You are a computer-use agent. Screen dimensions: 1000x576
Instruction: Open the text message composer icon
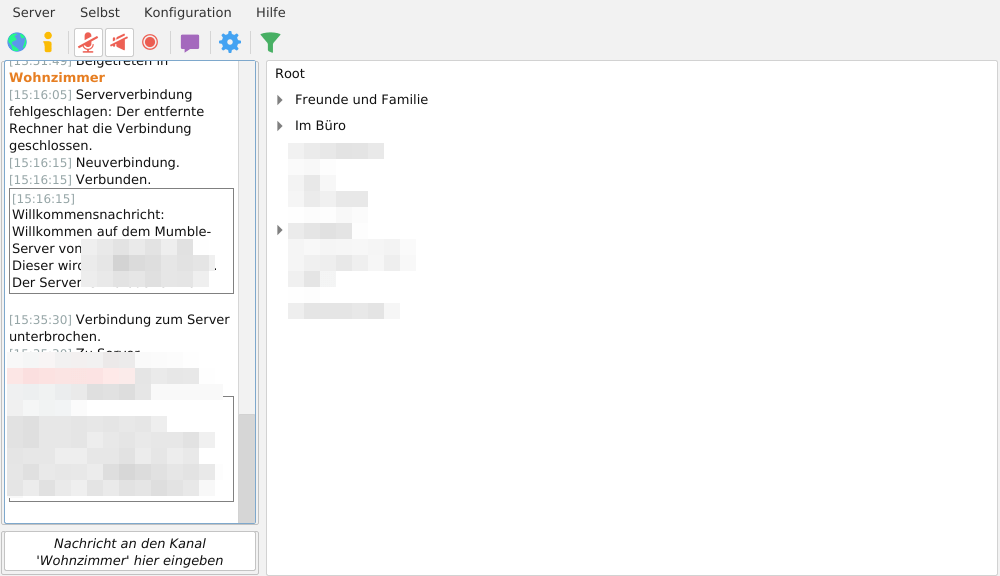click(188, 42)
